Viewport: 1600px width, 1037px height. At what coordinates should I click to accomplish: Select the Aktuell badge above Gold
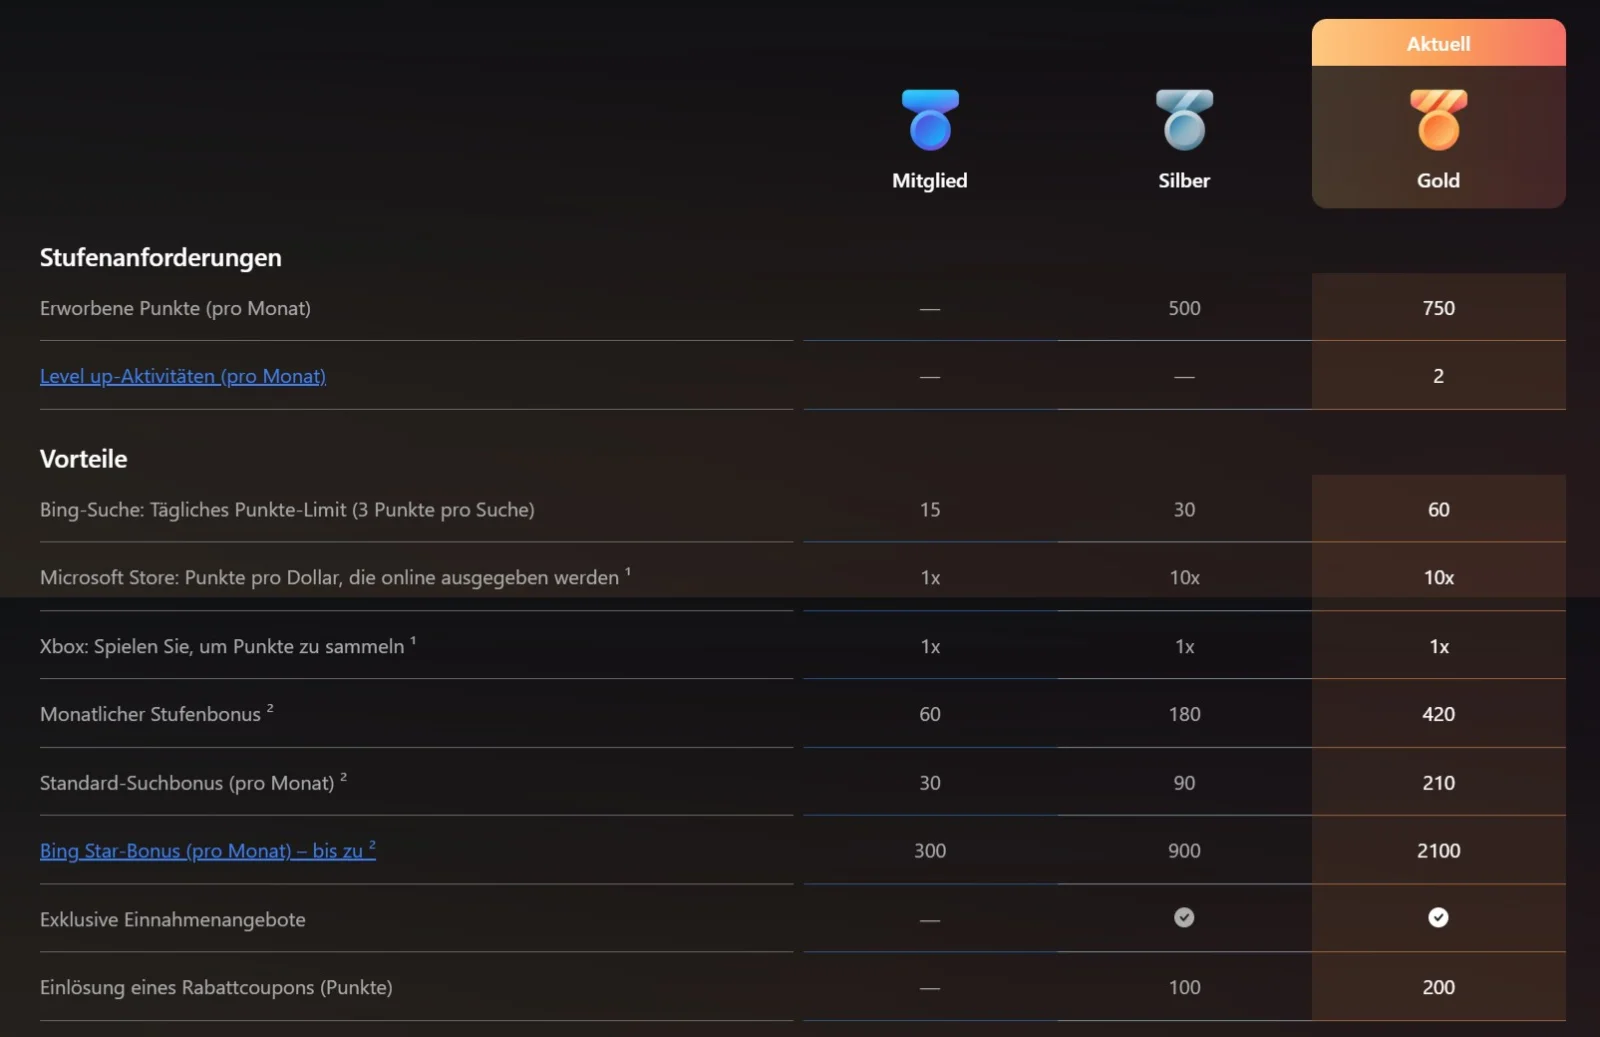coord(1438,43)
